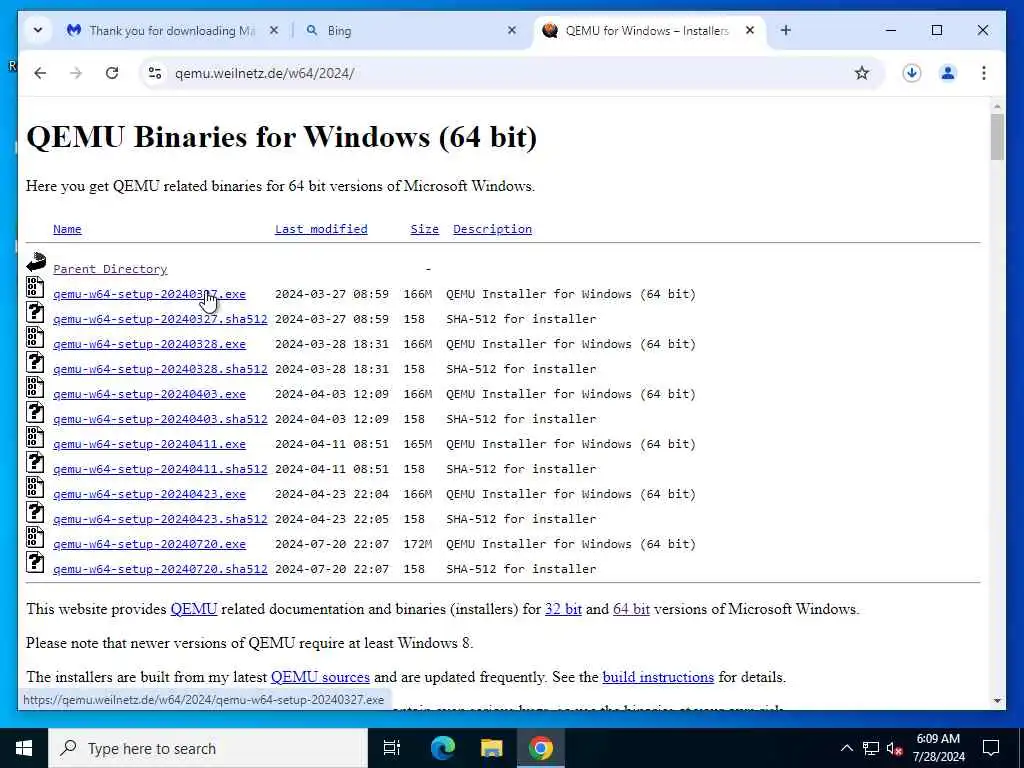
Task: Close the 'Thank you for downloading' tab
Action: click(274, 31)
